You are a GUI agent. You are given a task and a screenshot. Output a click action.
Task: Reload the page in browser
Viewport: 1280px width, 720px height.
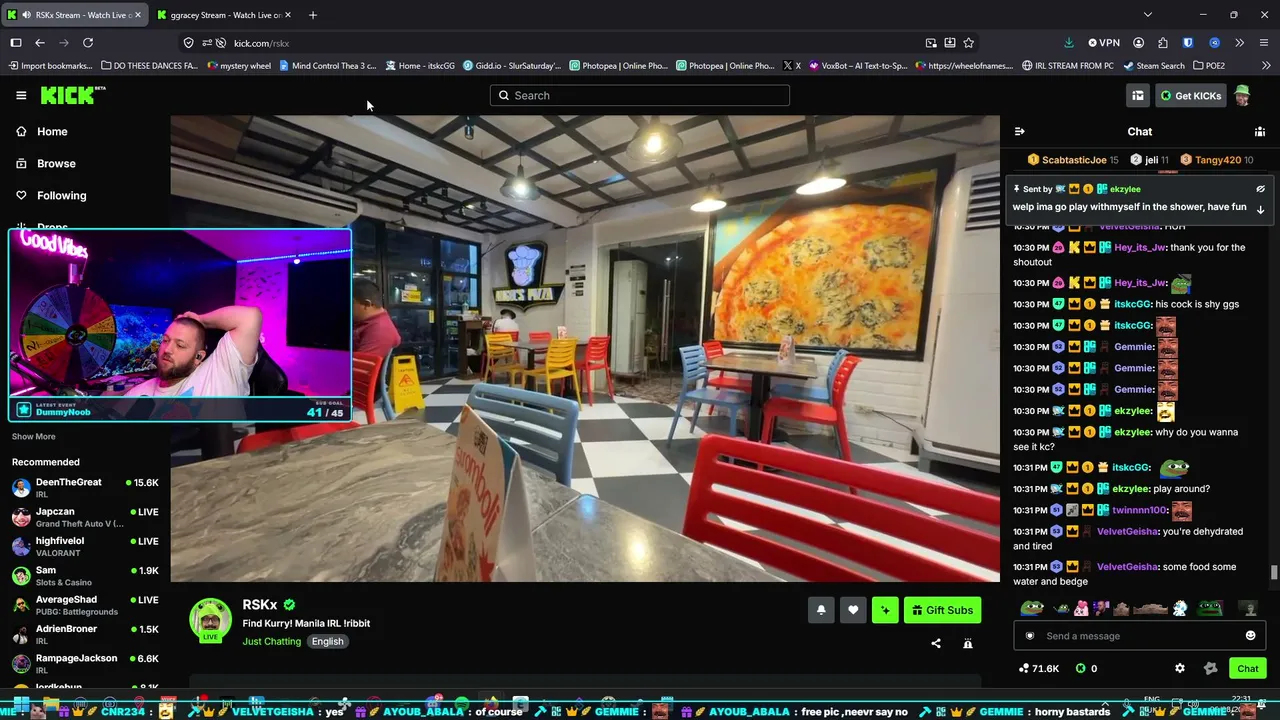[x=88, y=43]
